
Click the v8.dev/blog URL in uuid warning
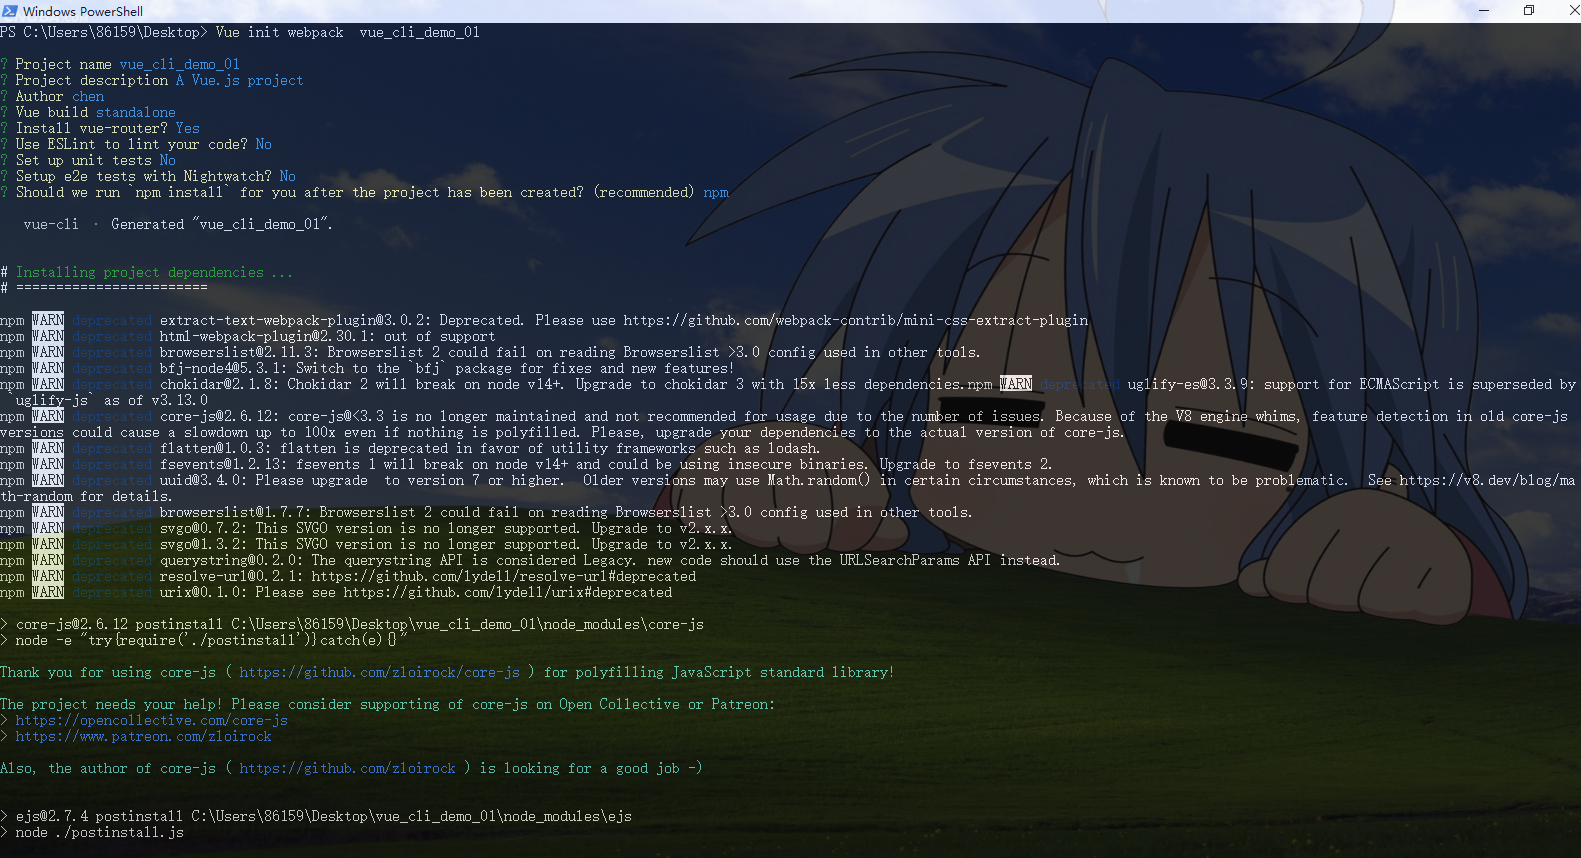pos(1487,480)
